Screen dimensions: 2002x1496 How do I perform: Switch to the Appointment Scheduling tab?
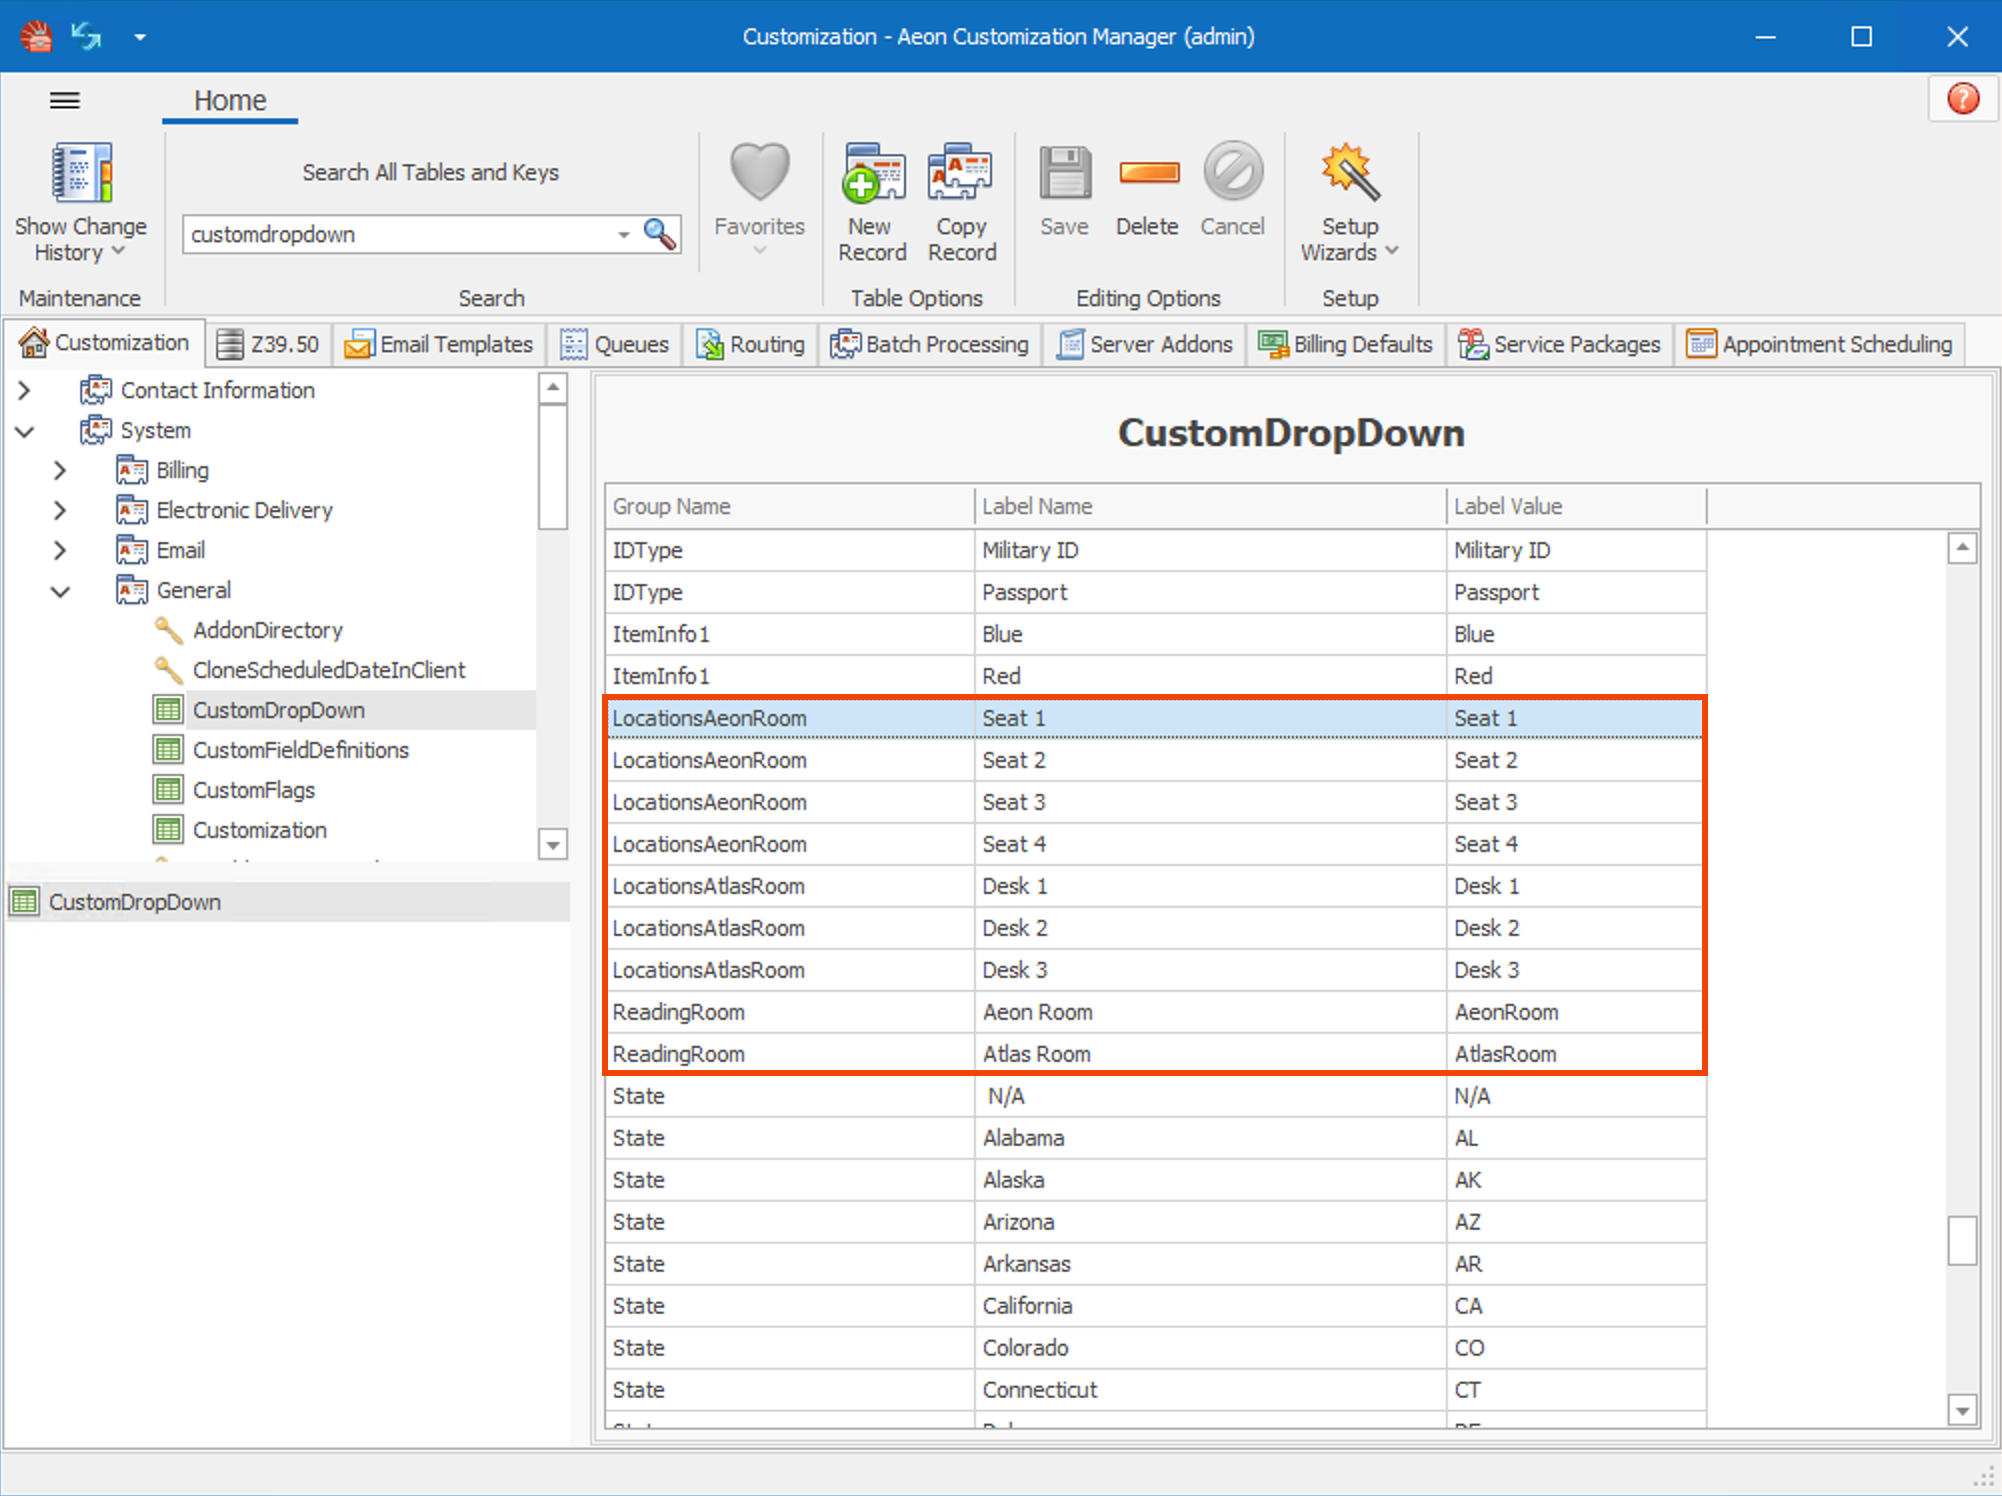tap(1820, 344)
